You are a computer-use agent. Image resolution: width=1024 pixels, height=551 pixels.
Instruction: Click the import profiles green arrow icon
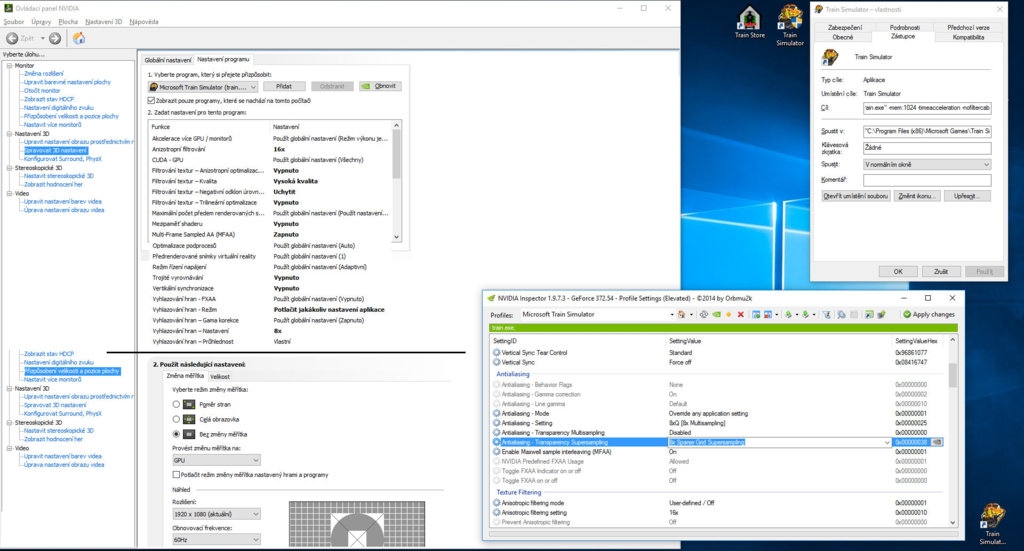coord(806,315)
